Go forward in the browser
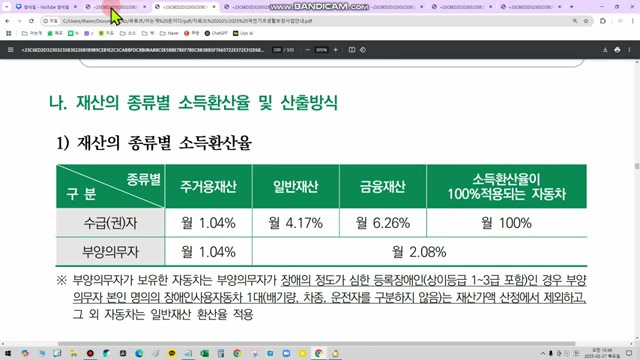Viewport: 640px width, 360px height. pyautogui.click(x=19, y=21)
